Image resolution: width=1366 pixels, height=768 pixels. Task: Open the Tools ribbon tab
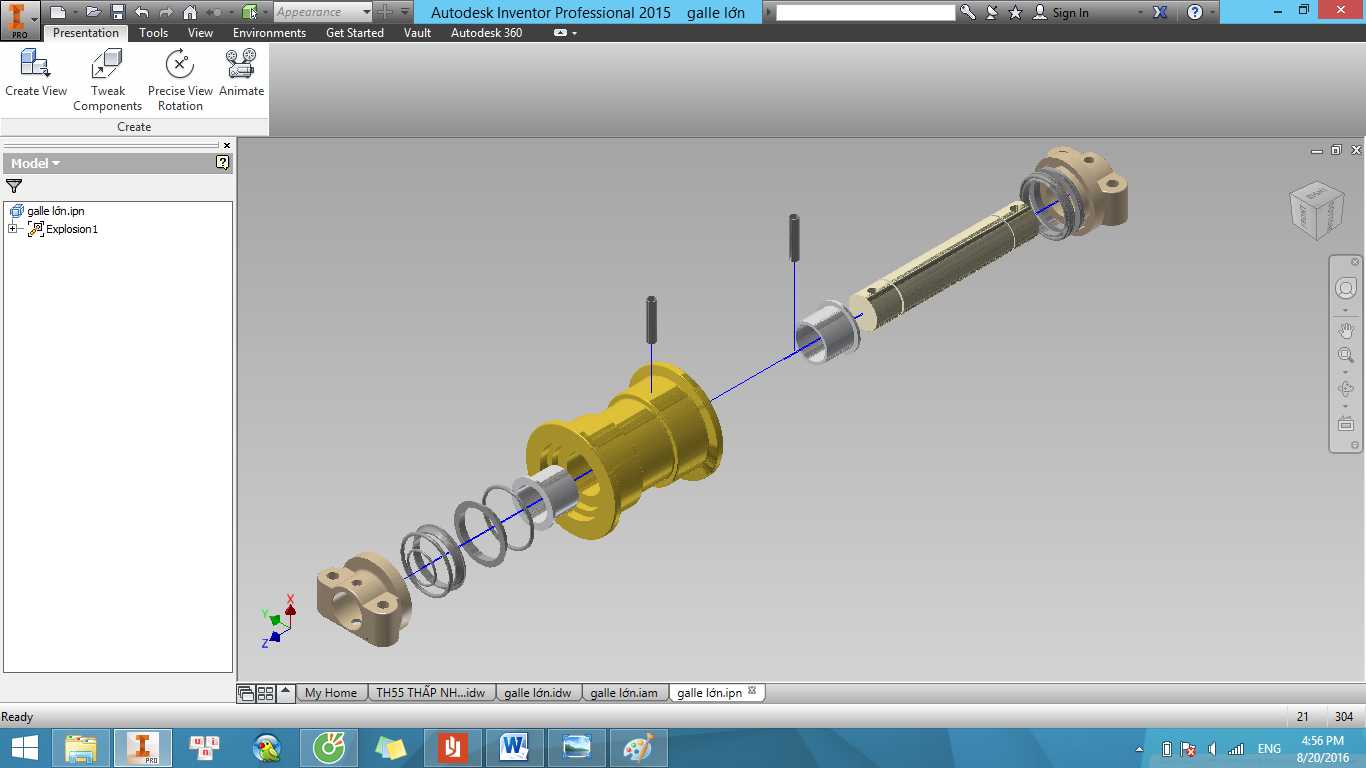[x=154, y=33]
